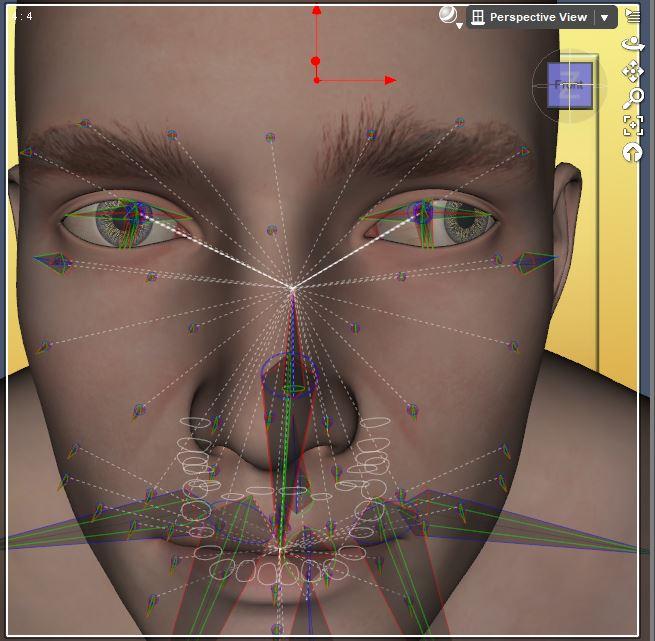Open the draw style dropdown arrow
Viewport: 655px width, 641px height.
coord(460,26)
